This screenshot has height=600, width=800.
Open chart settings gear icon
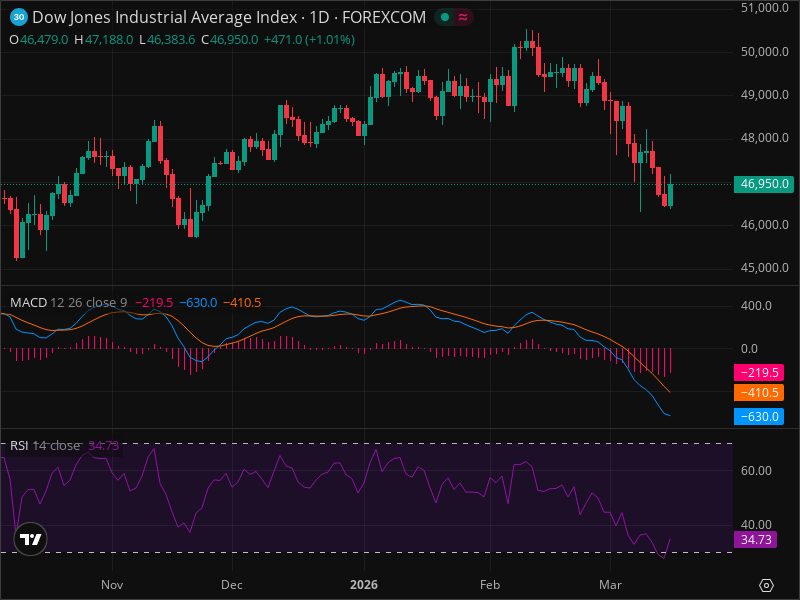766,585
